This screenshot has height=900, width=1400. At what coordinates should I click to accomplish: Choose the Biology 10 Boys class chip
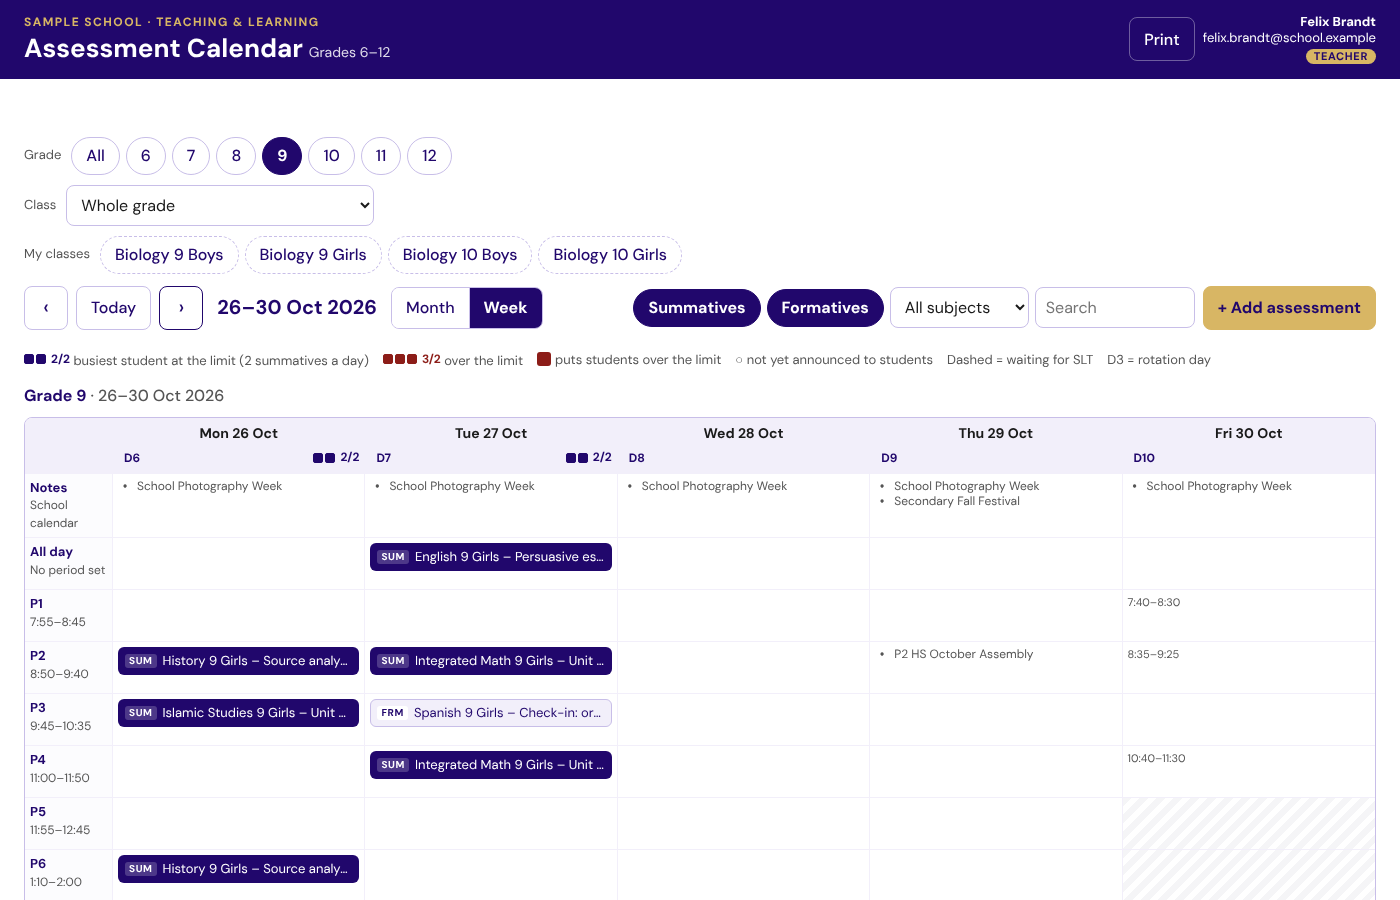click(460, 255)
